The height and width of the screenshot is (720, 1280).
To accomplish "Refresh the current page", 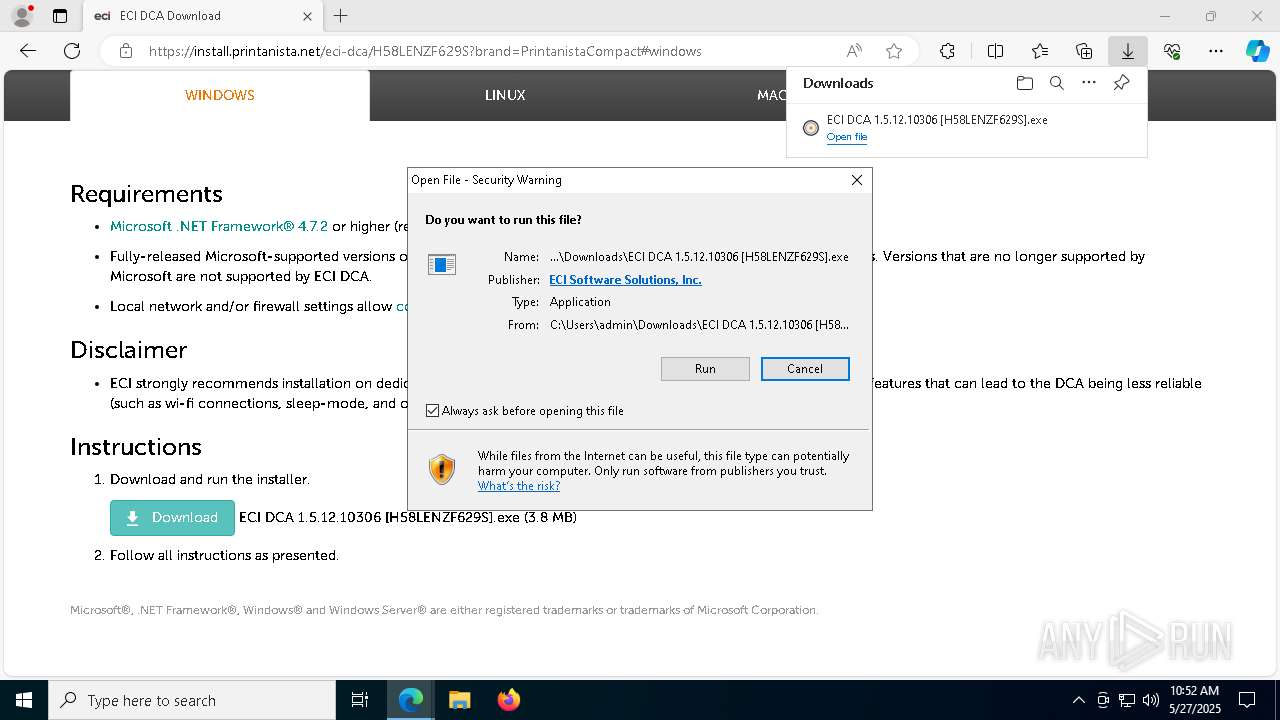I will [72, 51].
